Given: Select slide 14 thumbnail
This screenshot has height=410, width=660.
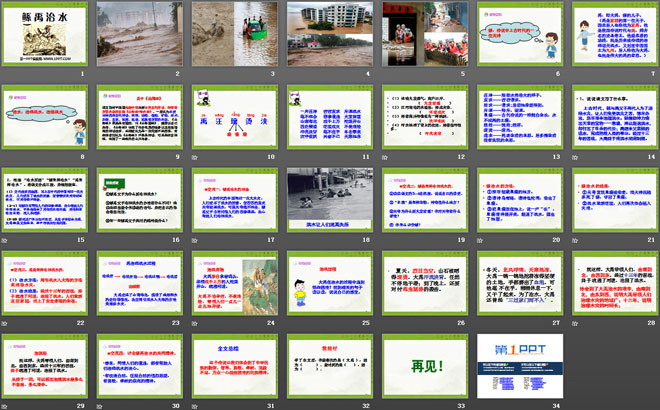Looking at the screenshot, I should pos(615,117).
